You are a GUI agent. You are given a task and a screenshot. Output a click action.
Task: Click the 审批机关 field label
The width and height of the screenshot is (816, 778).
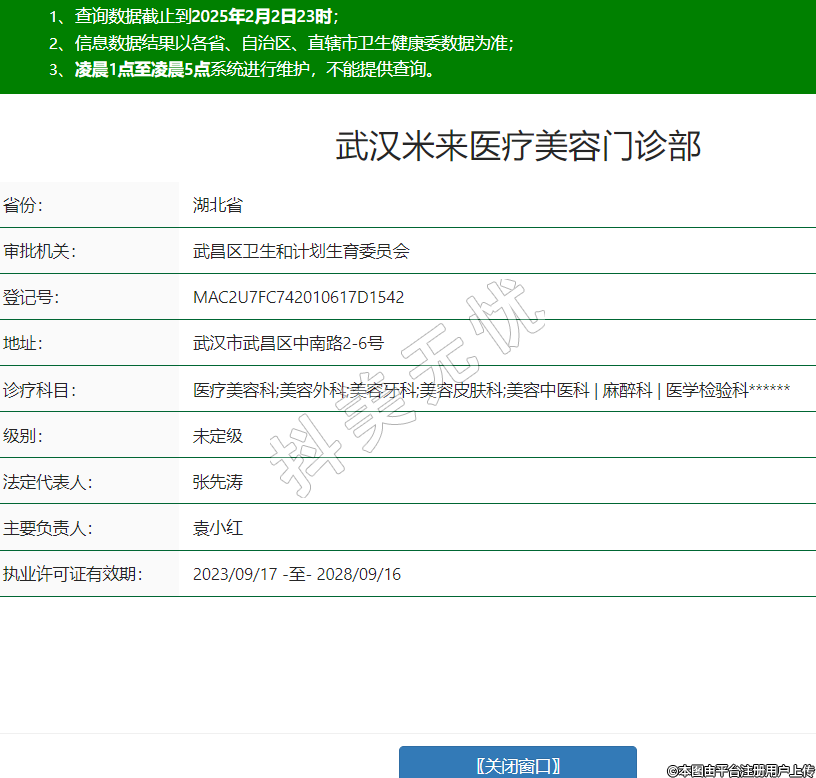[x=39, y=252]
